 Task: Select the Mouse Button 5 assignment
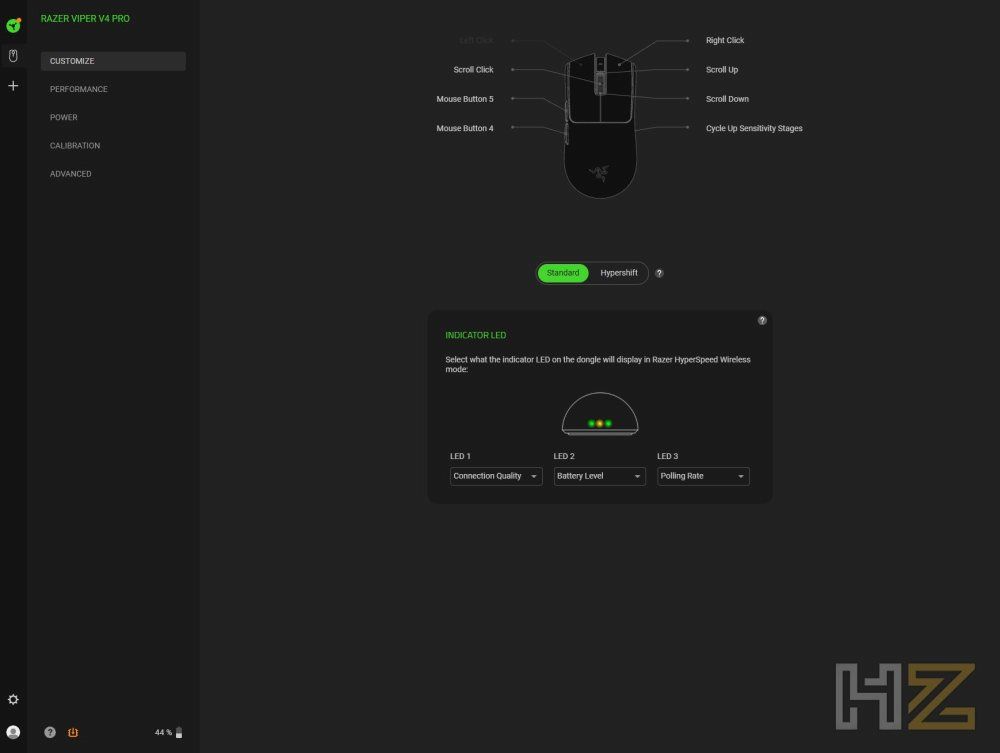tap(465, 99)
